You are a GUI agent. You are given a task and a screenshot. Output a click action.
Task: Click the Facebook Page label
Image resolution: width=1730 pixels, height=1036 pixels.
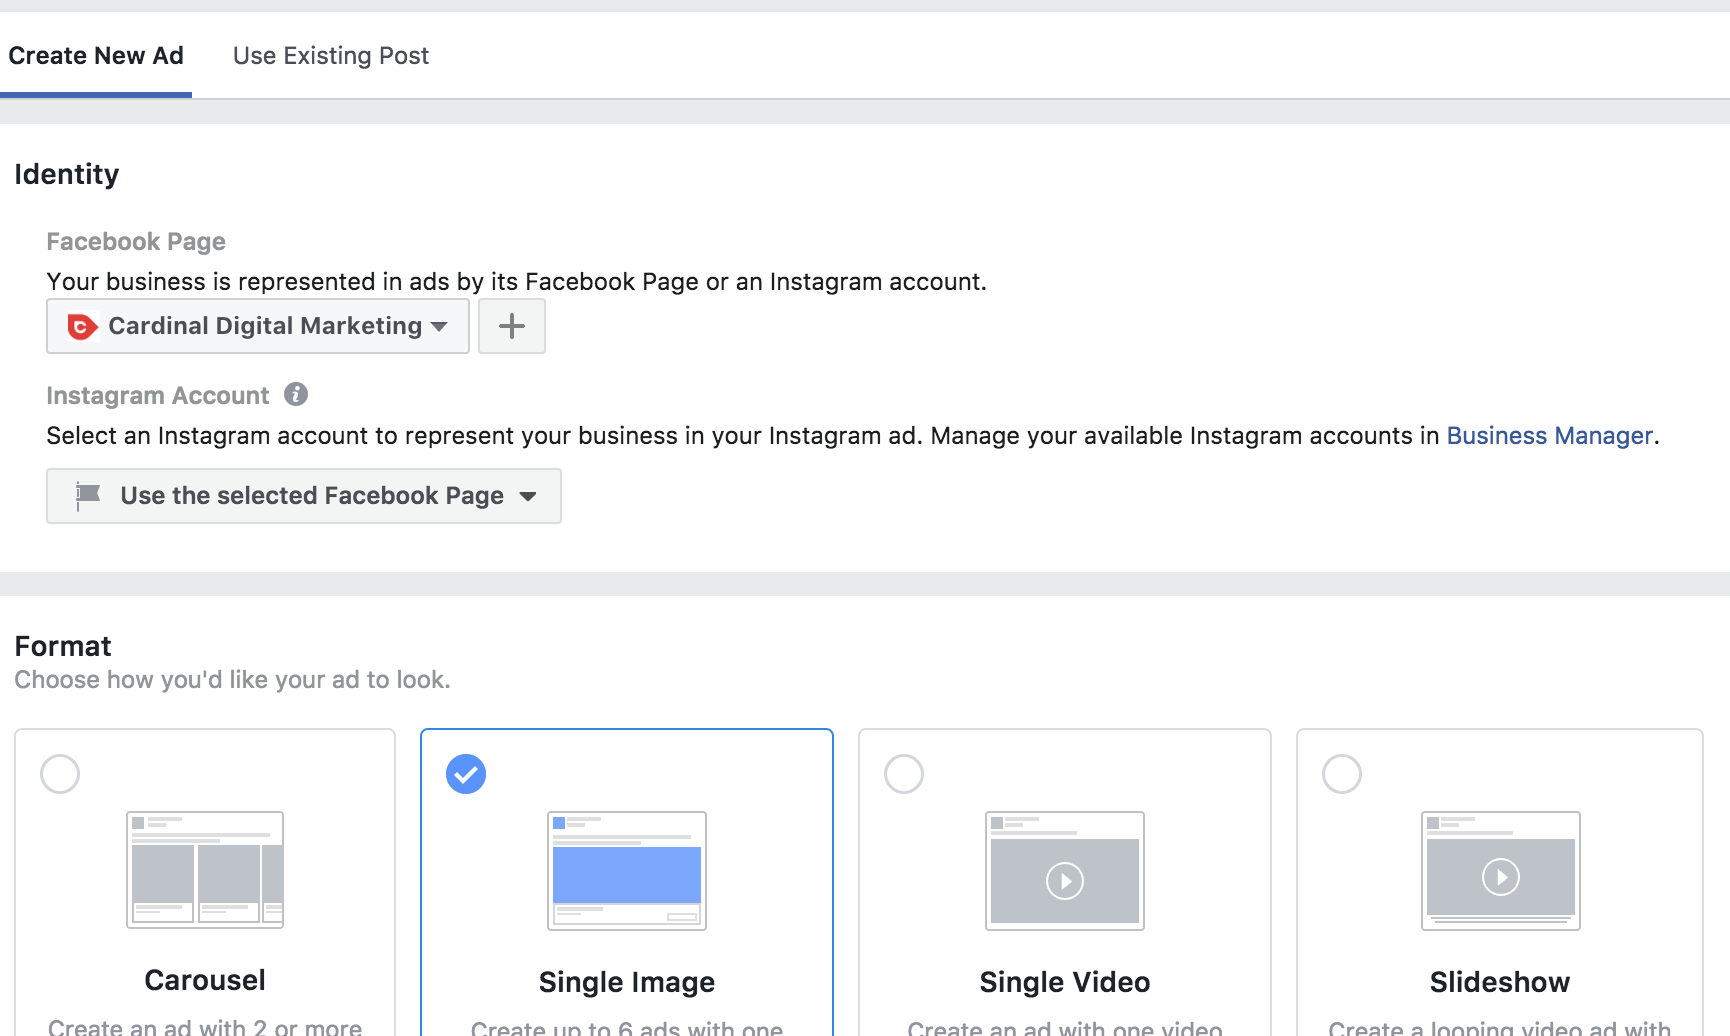point(136,242)
